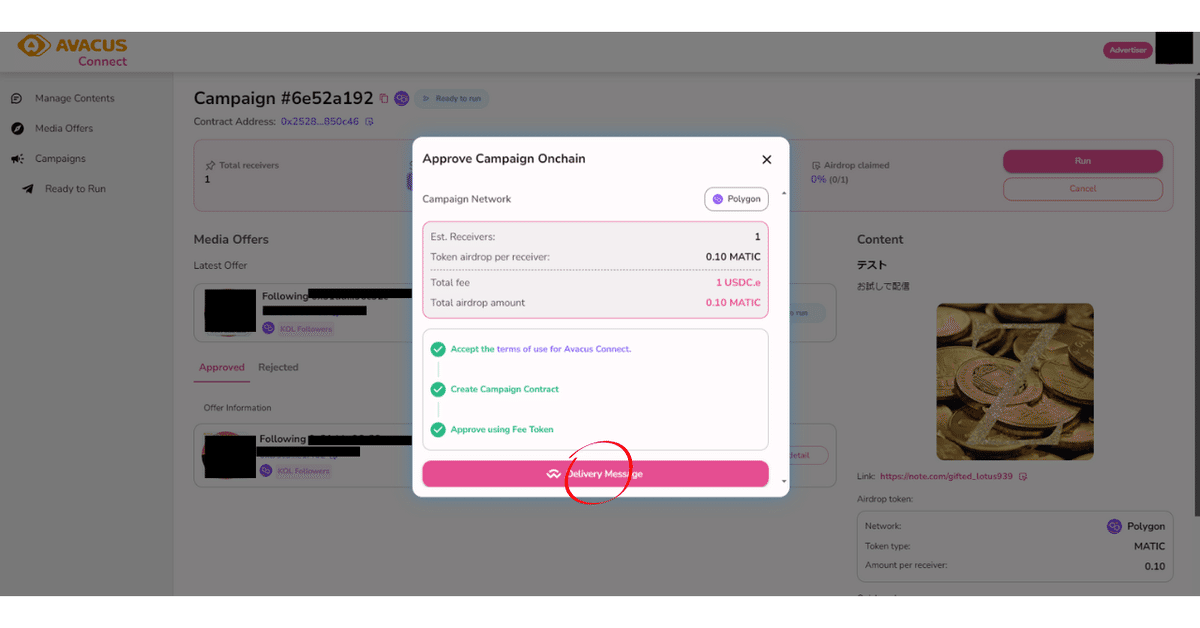This screenshot has height=628, width=1200.
Task: Open Media Offers in sidebar
Action: tap(64, 128)
